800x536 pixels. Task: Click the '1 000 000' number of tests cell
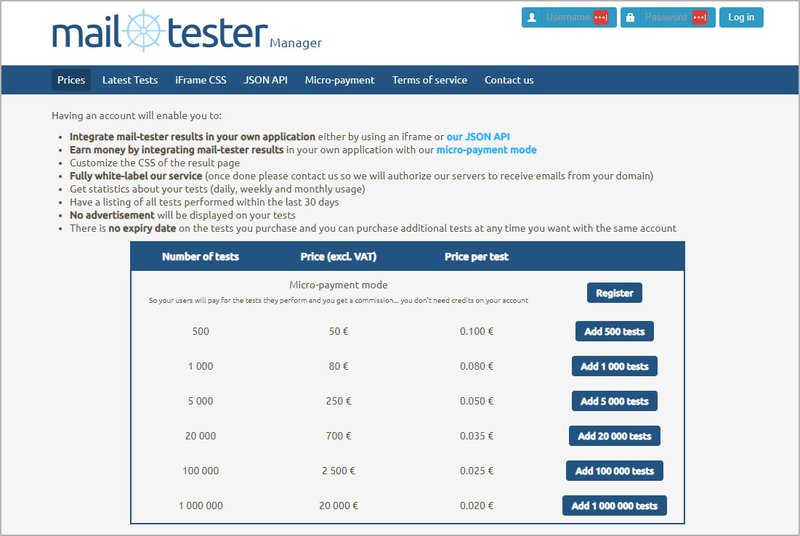(x=201, y=506)
